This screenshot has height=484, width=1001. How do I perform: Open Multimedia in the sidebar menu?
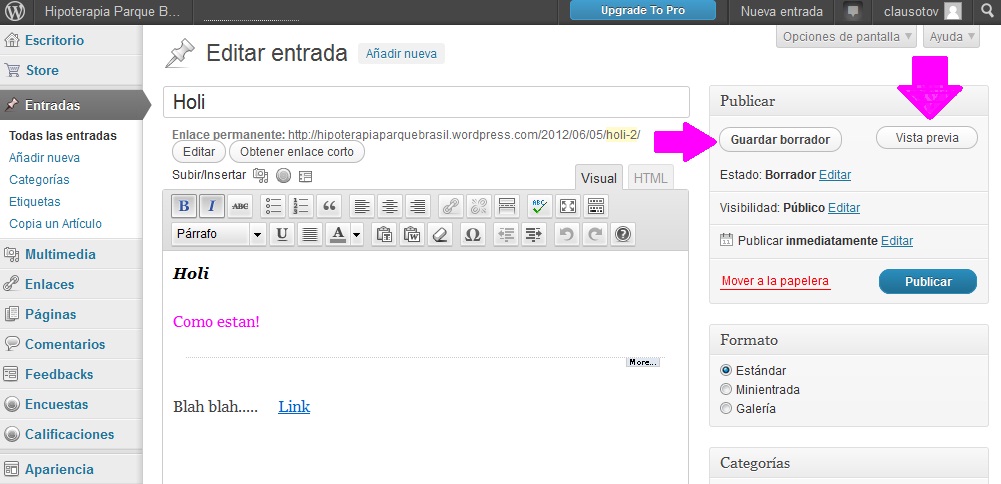(60, 254)
